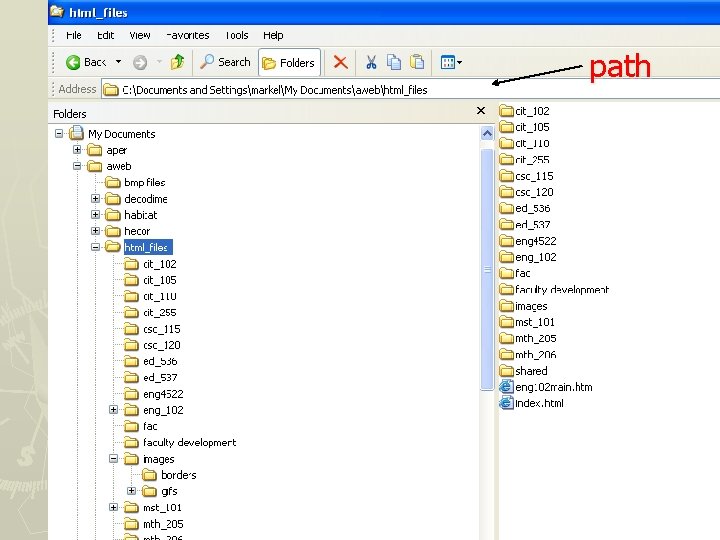The height and width of the screenshot is (540, 720).
Task: Click csc_120 folder icon in file list
Action: pyautogui.click(x=506, y=192)
